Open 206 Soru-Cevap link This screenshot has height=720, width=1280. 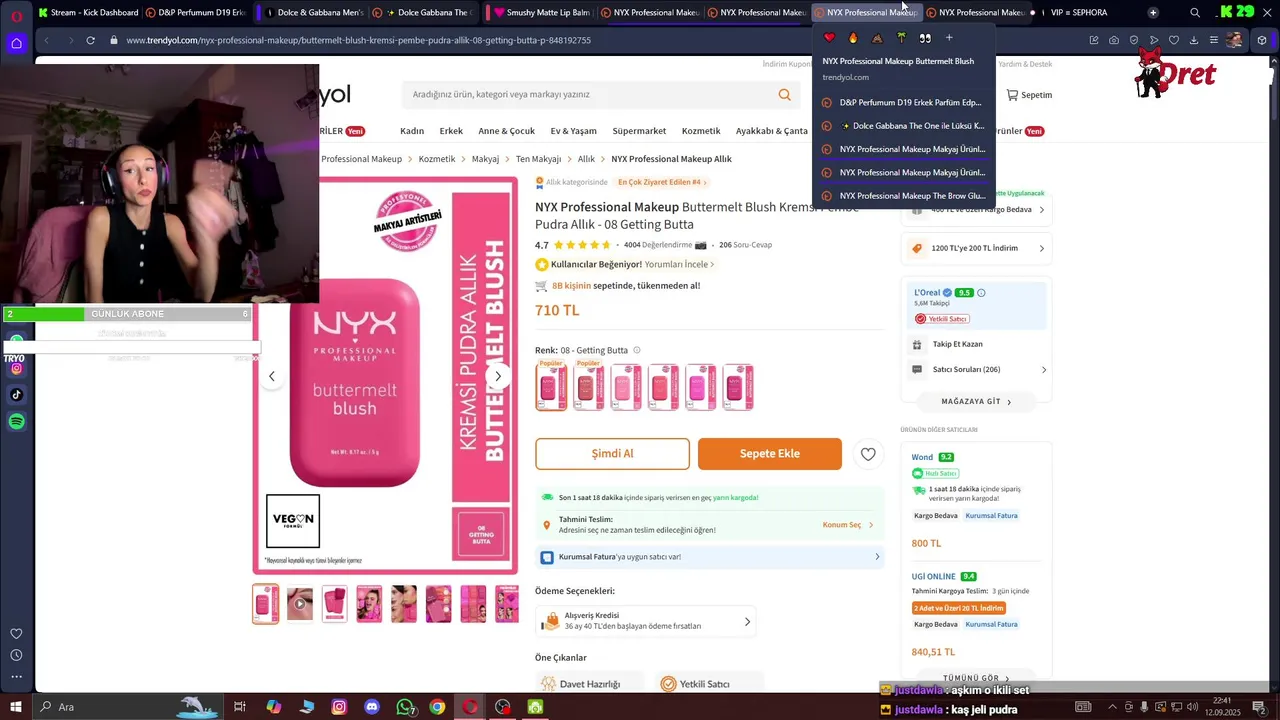click(x=745, y=245)
